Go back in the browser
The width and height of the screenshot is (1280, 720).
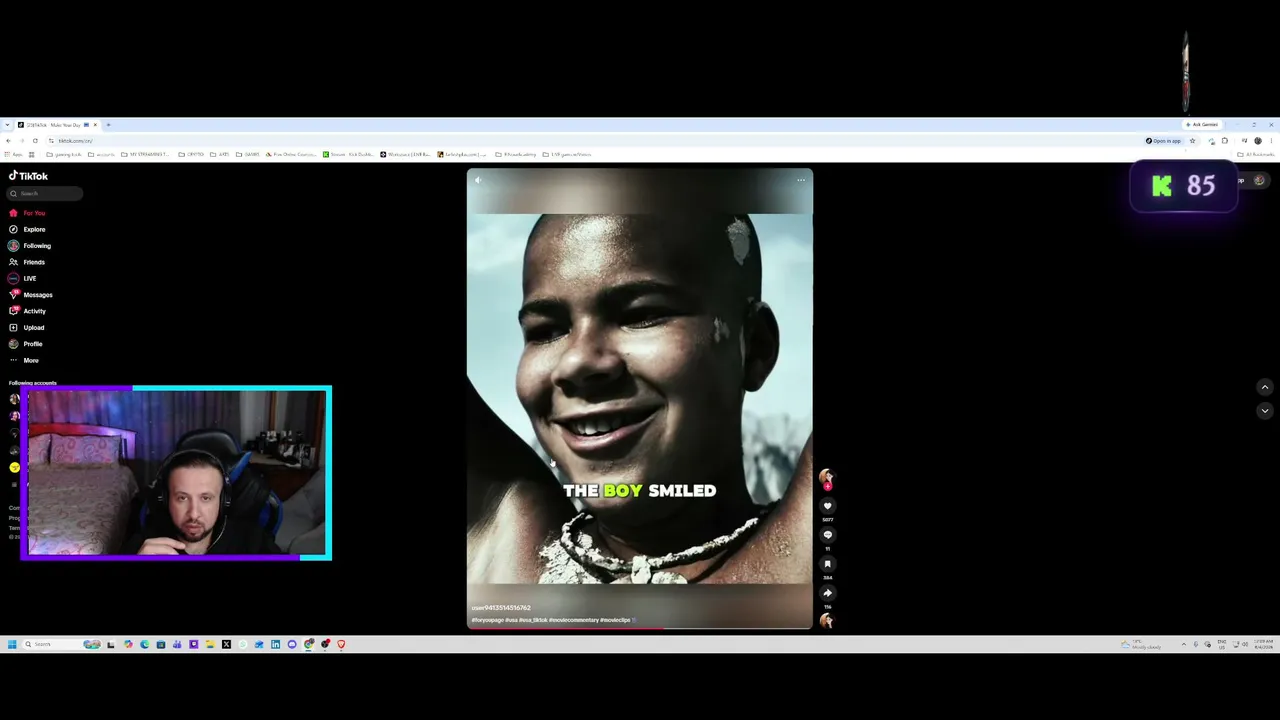pos(8,141)
